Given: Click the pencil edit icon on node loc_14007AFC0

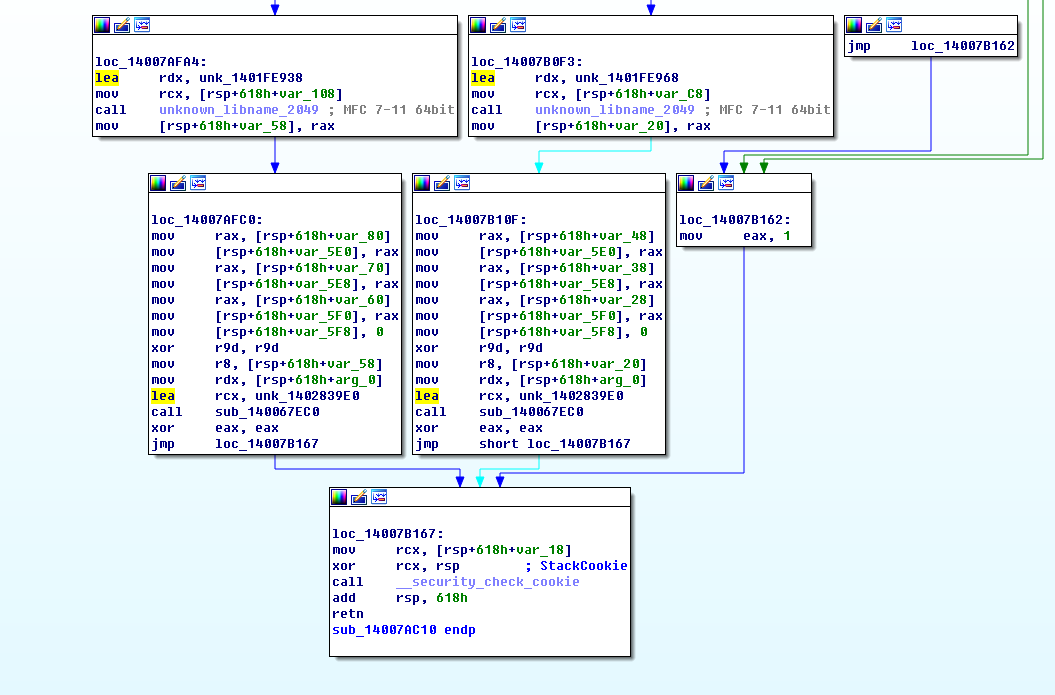Looking at the screenshot, I should click(x=178, y=183).
